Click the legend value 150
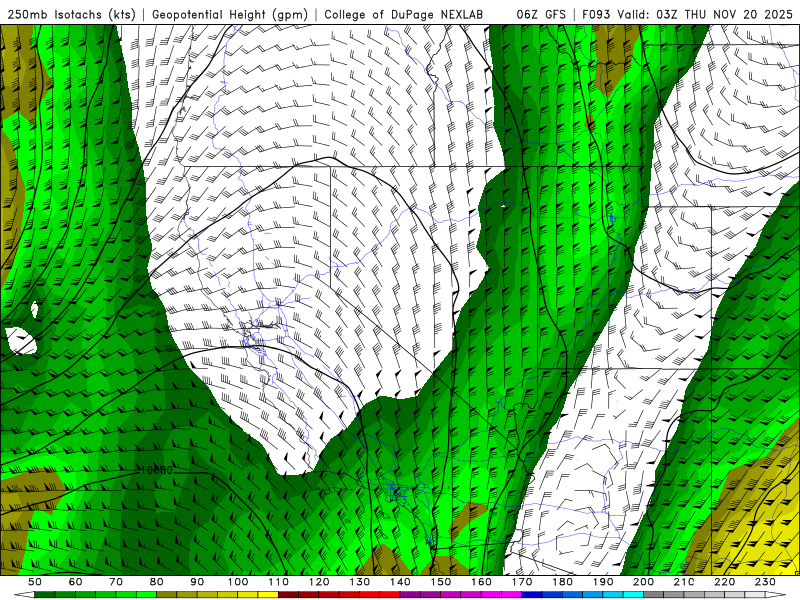 click(441, 582)
